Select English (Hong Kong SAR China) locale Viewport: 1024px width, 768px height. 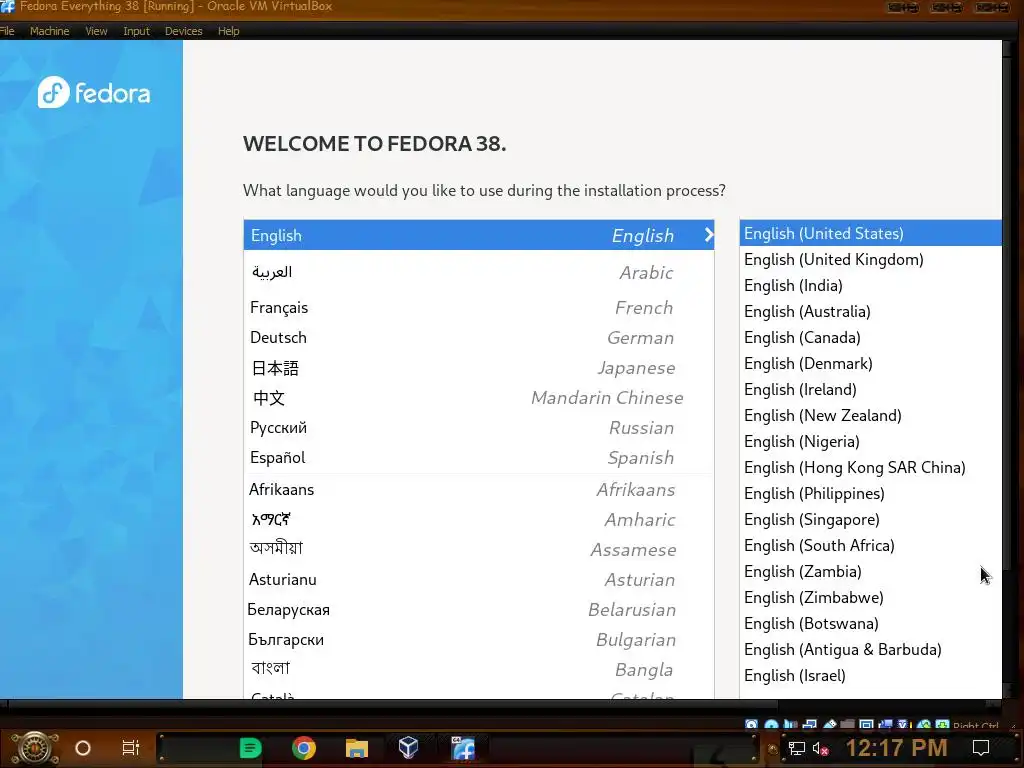pos(870,468)
